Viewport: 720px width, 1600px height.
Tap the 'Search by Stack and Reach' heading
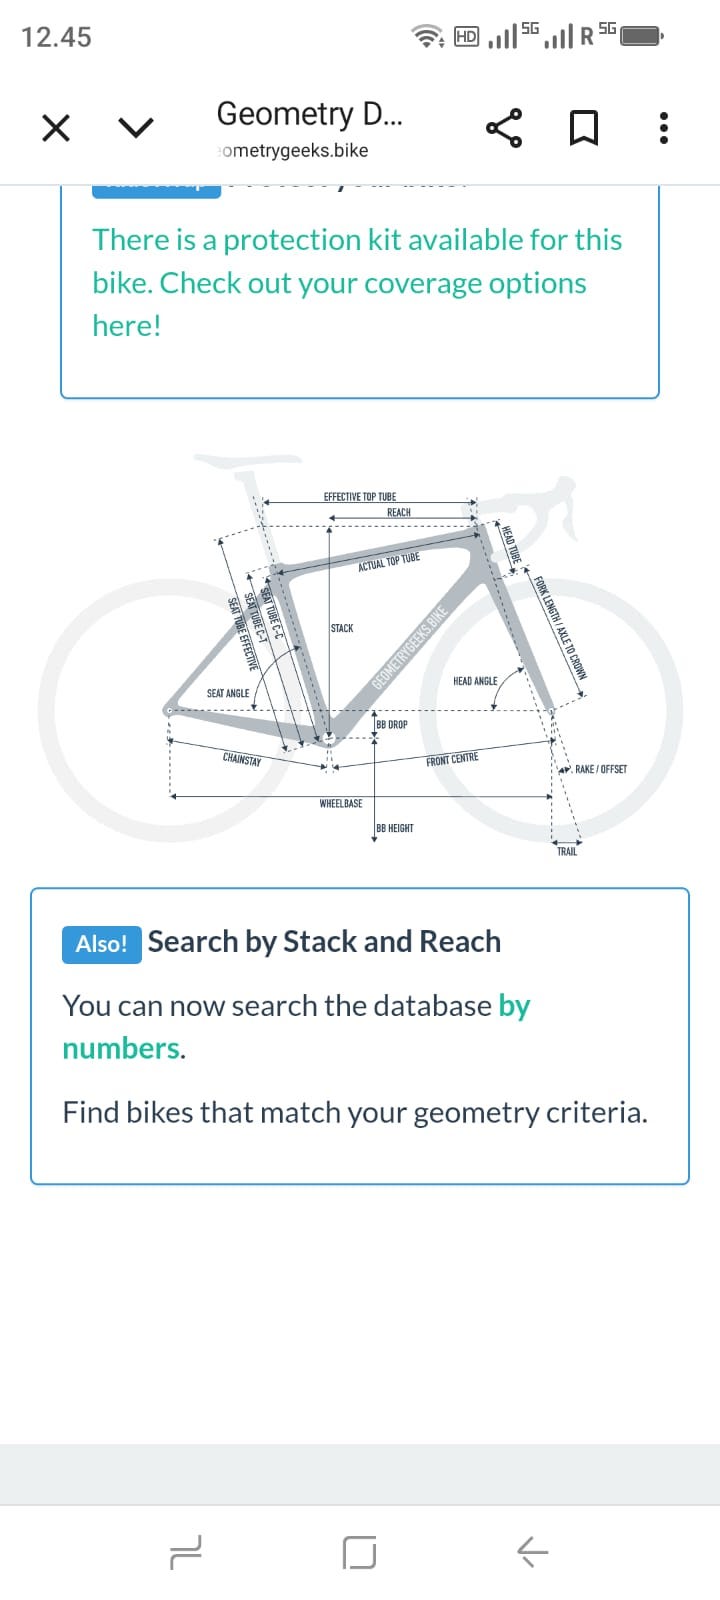point(324,942)
